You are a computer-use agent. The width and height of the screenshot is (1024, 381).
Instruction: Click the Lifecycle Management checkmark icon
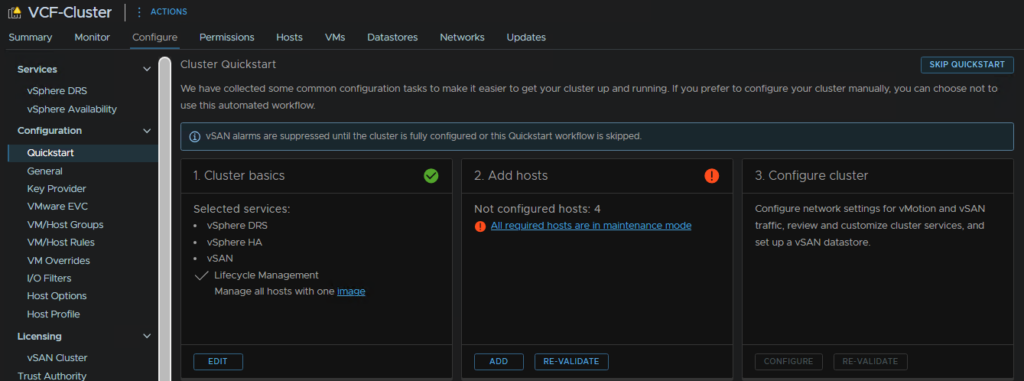click(201, 276)
